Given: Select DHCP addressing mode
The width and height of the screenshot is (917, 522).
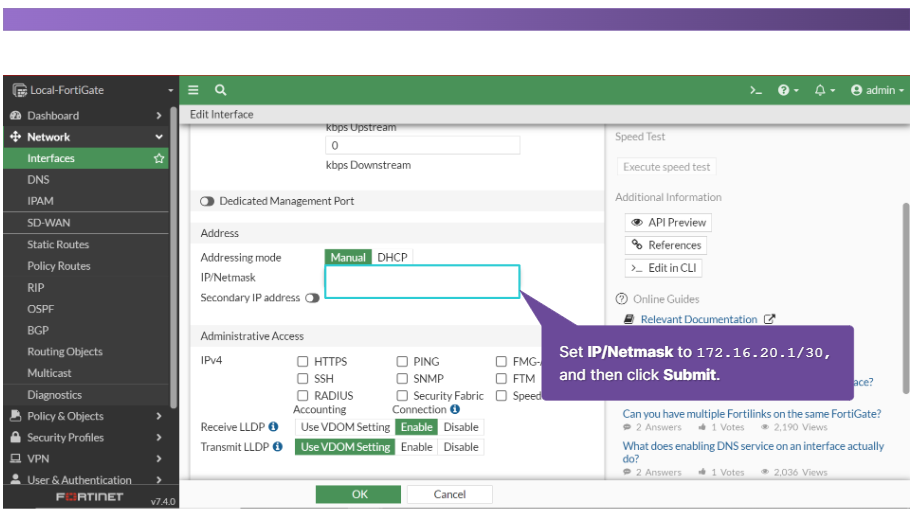Looking at the screenshot, I should [392, 257].
